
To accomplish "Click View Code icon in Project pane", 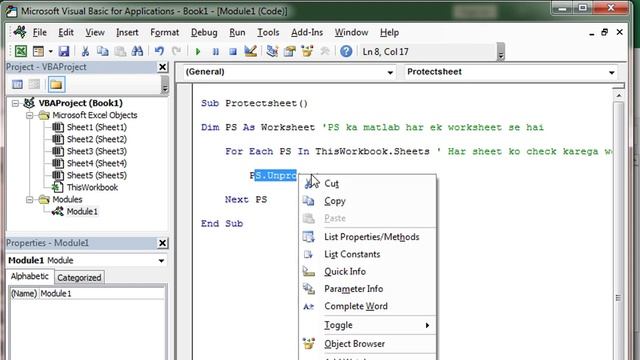I will pyautogui.click(x=17, y=84).
